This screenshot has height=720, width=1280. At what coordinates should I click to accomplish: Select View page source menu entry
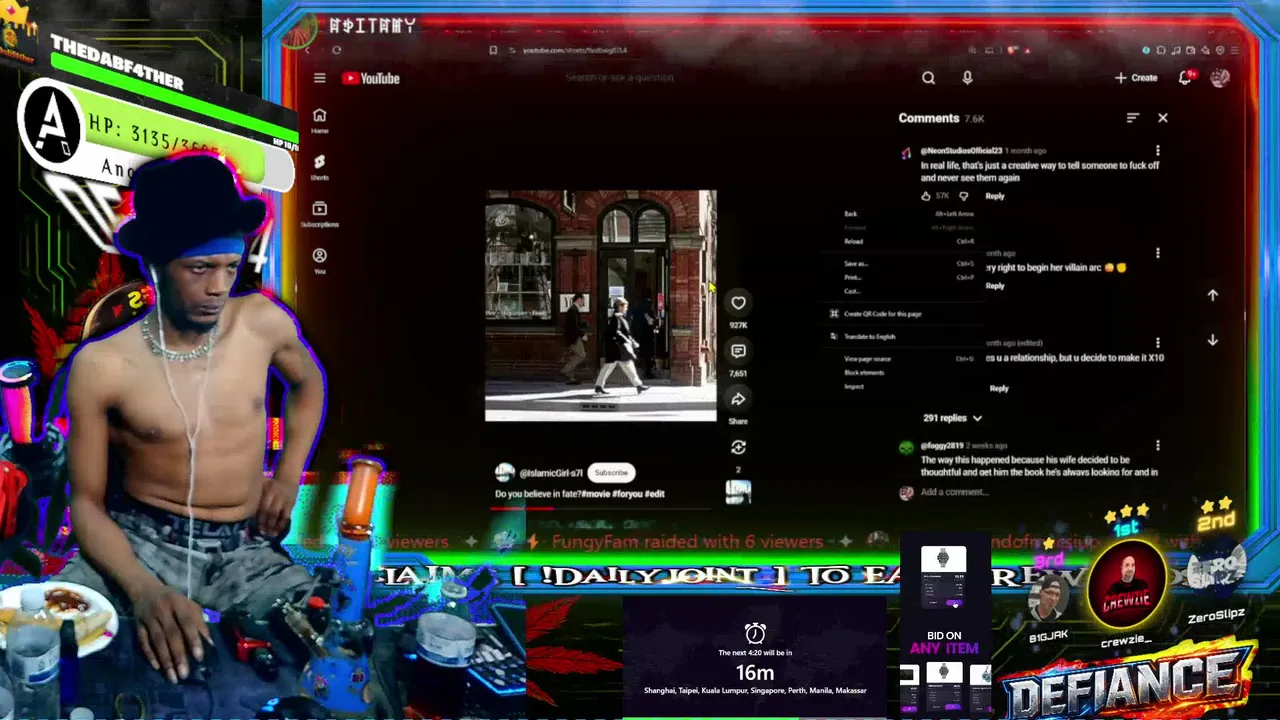(908, 359)
